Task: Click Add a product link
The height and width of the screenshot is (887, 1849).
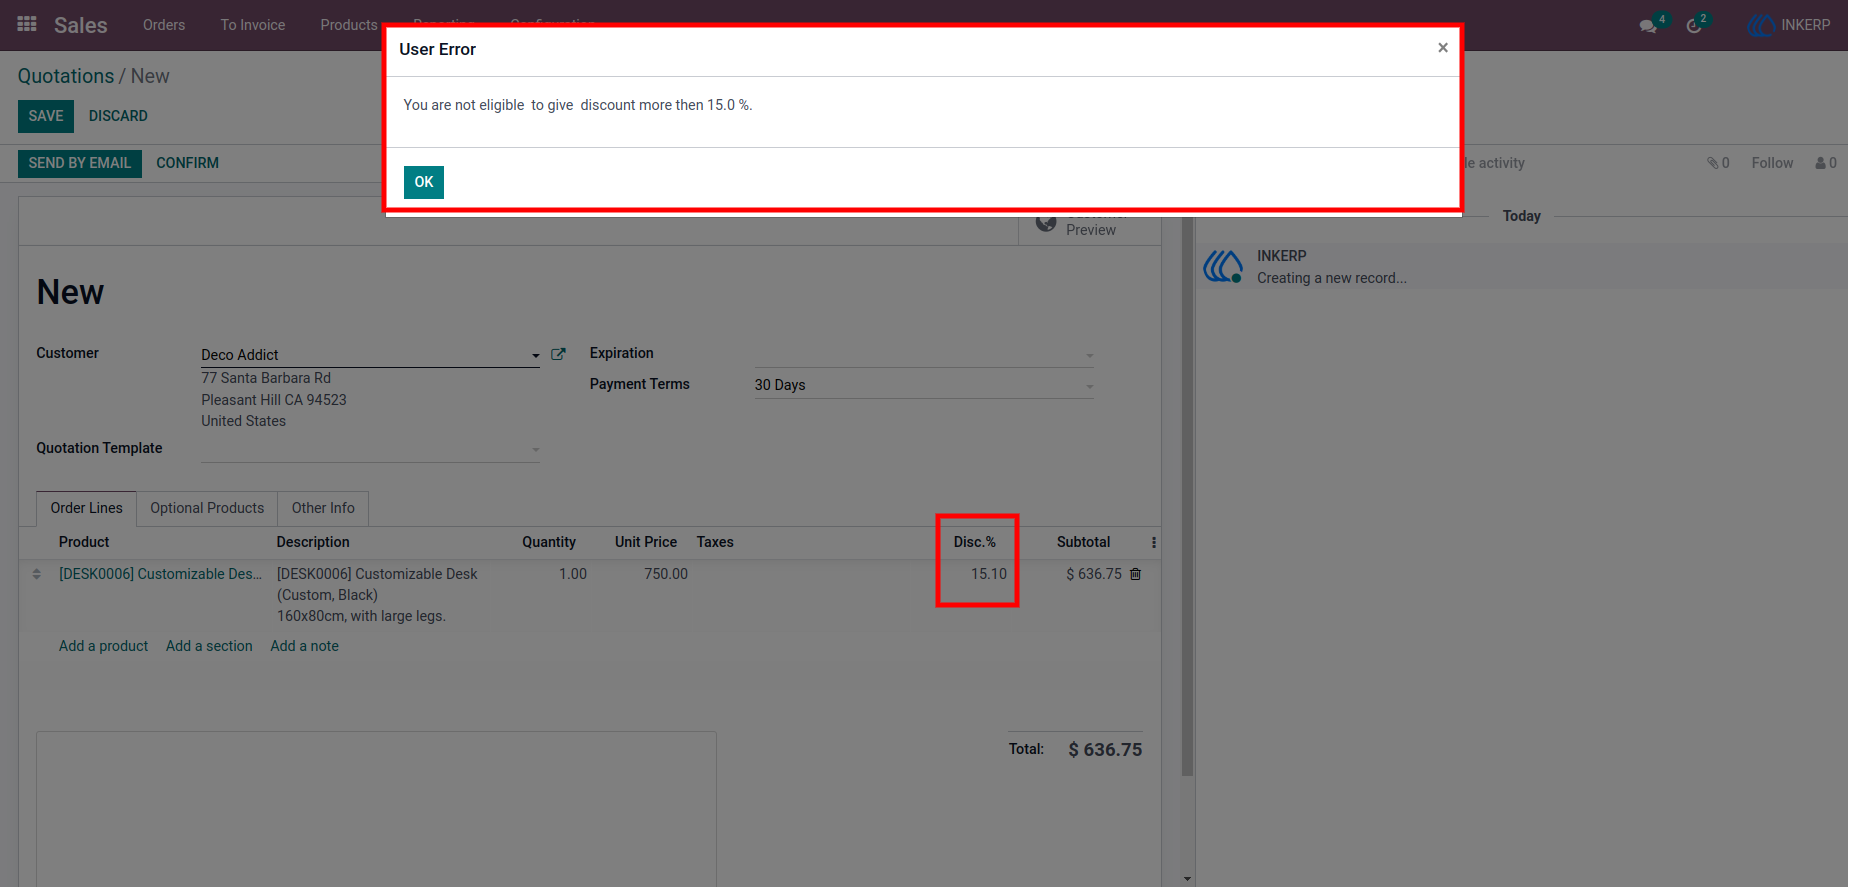Action: pyautogui.click(x=103, y=646)
